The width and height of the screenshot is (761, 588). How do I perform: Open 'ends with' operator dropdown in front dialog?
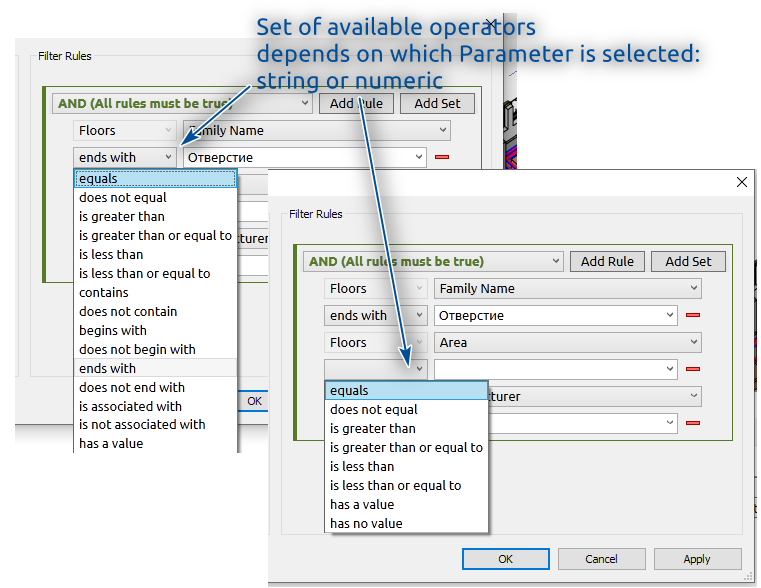[x=376, y=315]
